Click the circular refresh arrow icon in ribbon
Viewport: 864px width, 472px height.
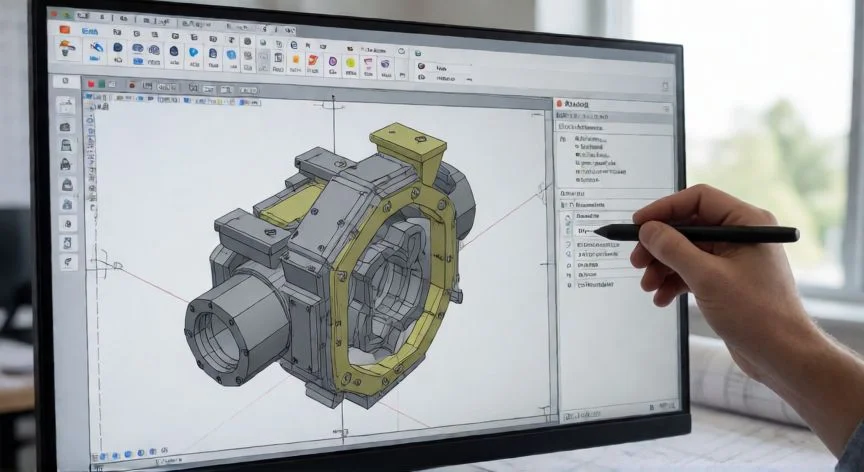tap(402, 51)
